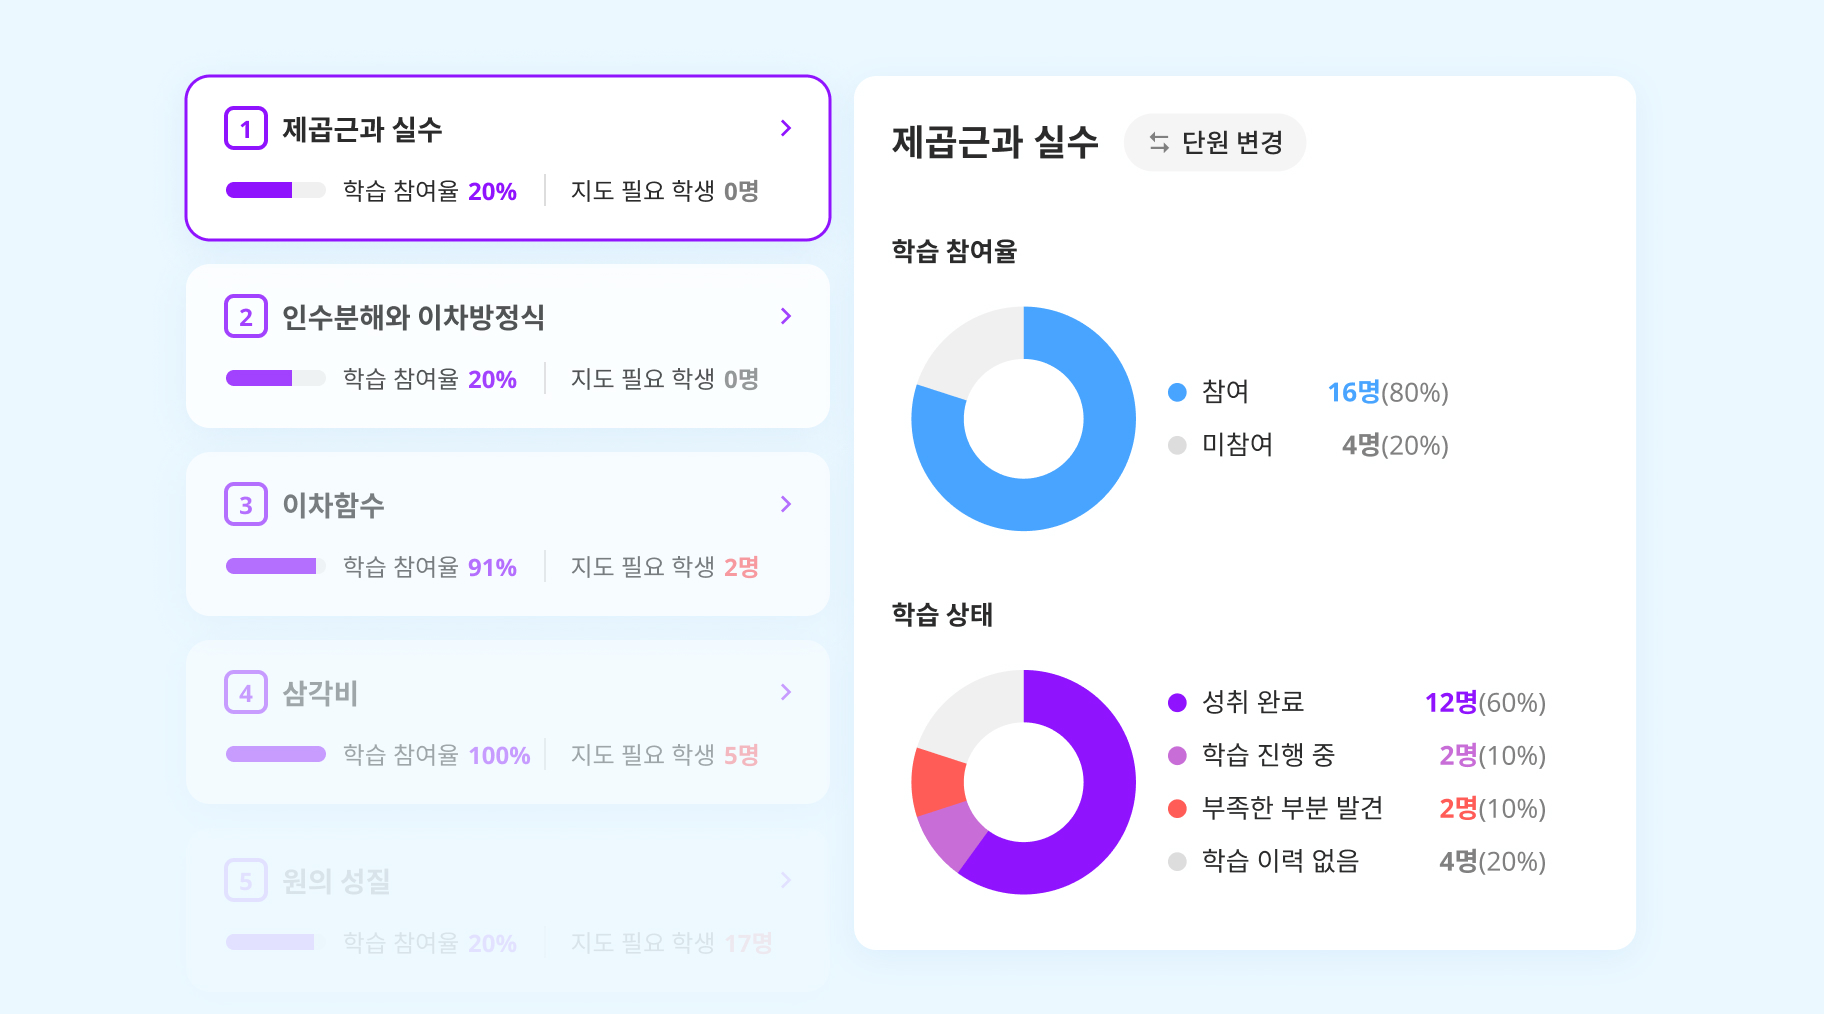Click the 제곱근과 실수 participation progress bar
This screenshot has height=1014, width=1824.
(x=276, y=190)
